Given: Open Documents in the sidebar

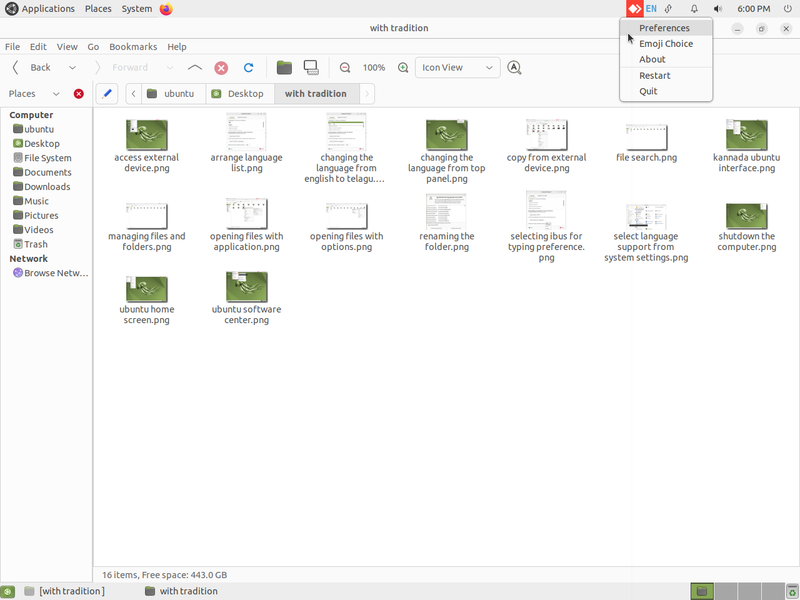Looking at the screenshot, I should (x=42, y=172).
